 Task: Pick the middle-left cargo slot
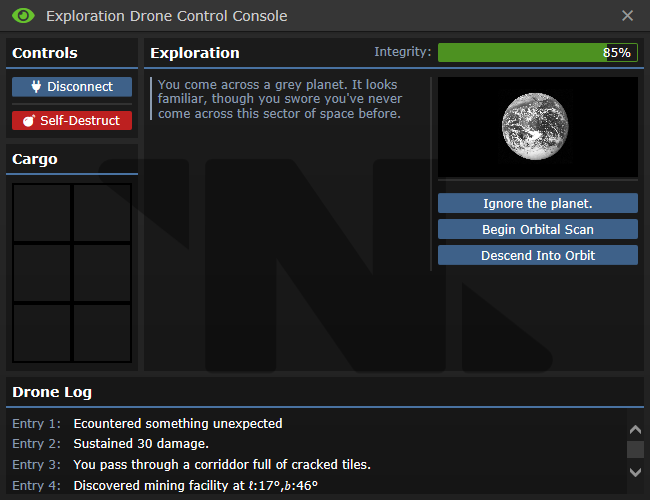pos(42,273)
